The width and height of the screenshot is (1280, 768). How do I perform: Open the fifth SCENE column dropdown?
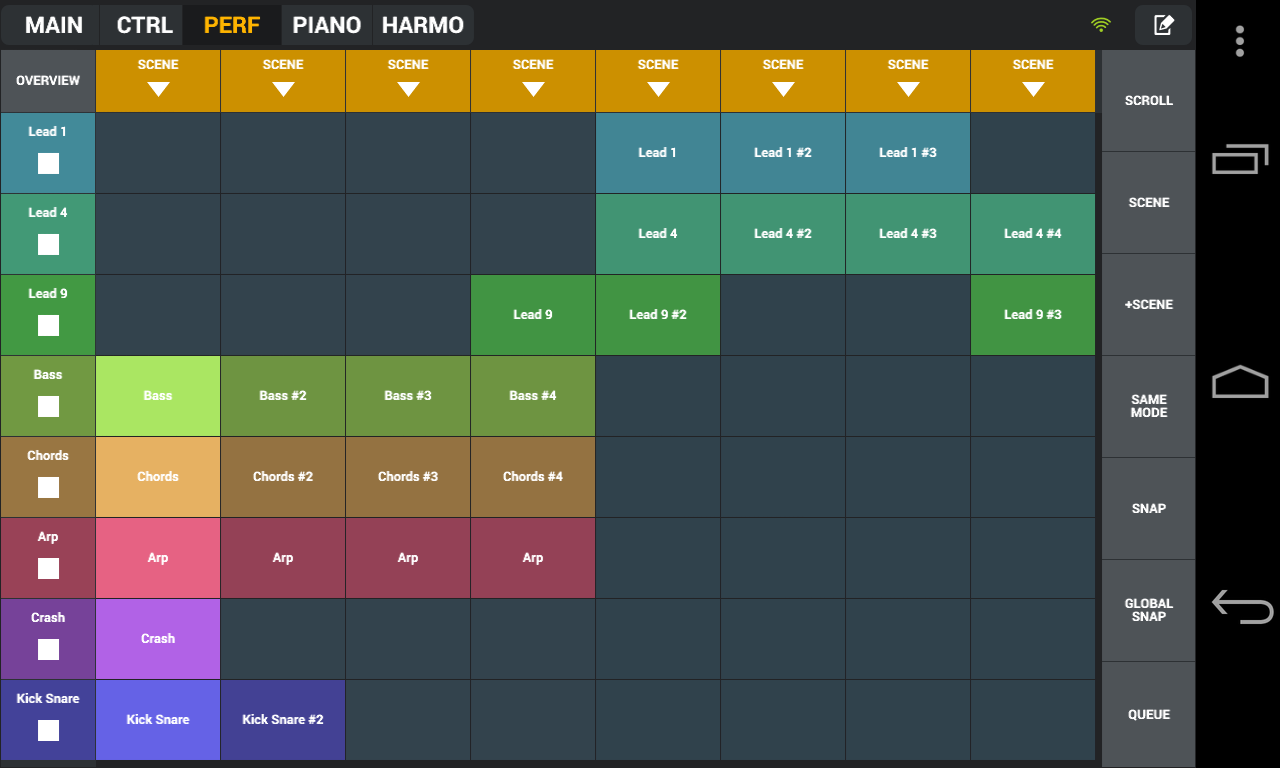658,81
